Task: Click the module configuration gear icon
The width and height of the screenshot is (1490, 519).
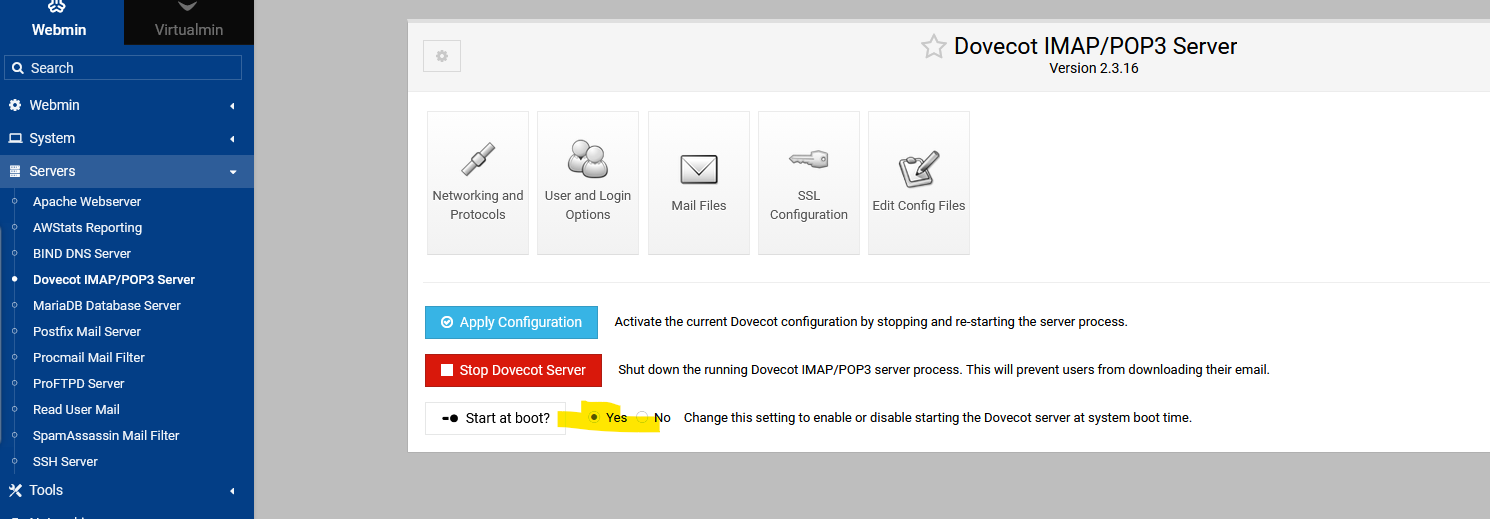Action: tap(442, 56)
